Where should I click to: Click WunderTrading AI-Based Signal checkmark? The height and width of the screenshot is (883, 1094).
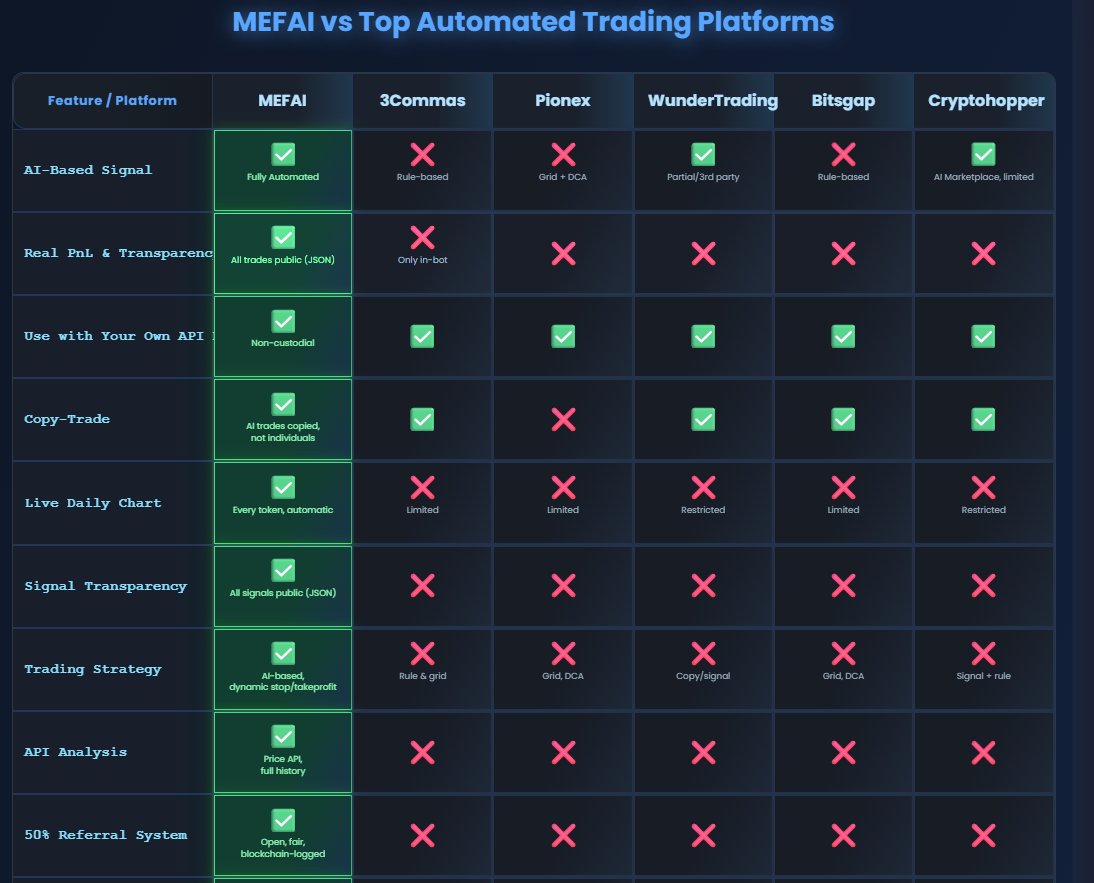703,154
